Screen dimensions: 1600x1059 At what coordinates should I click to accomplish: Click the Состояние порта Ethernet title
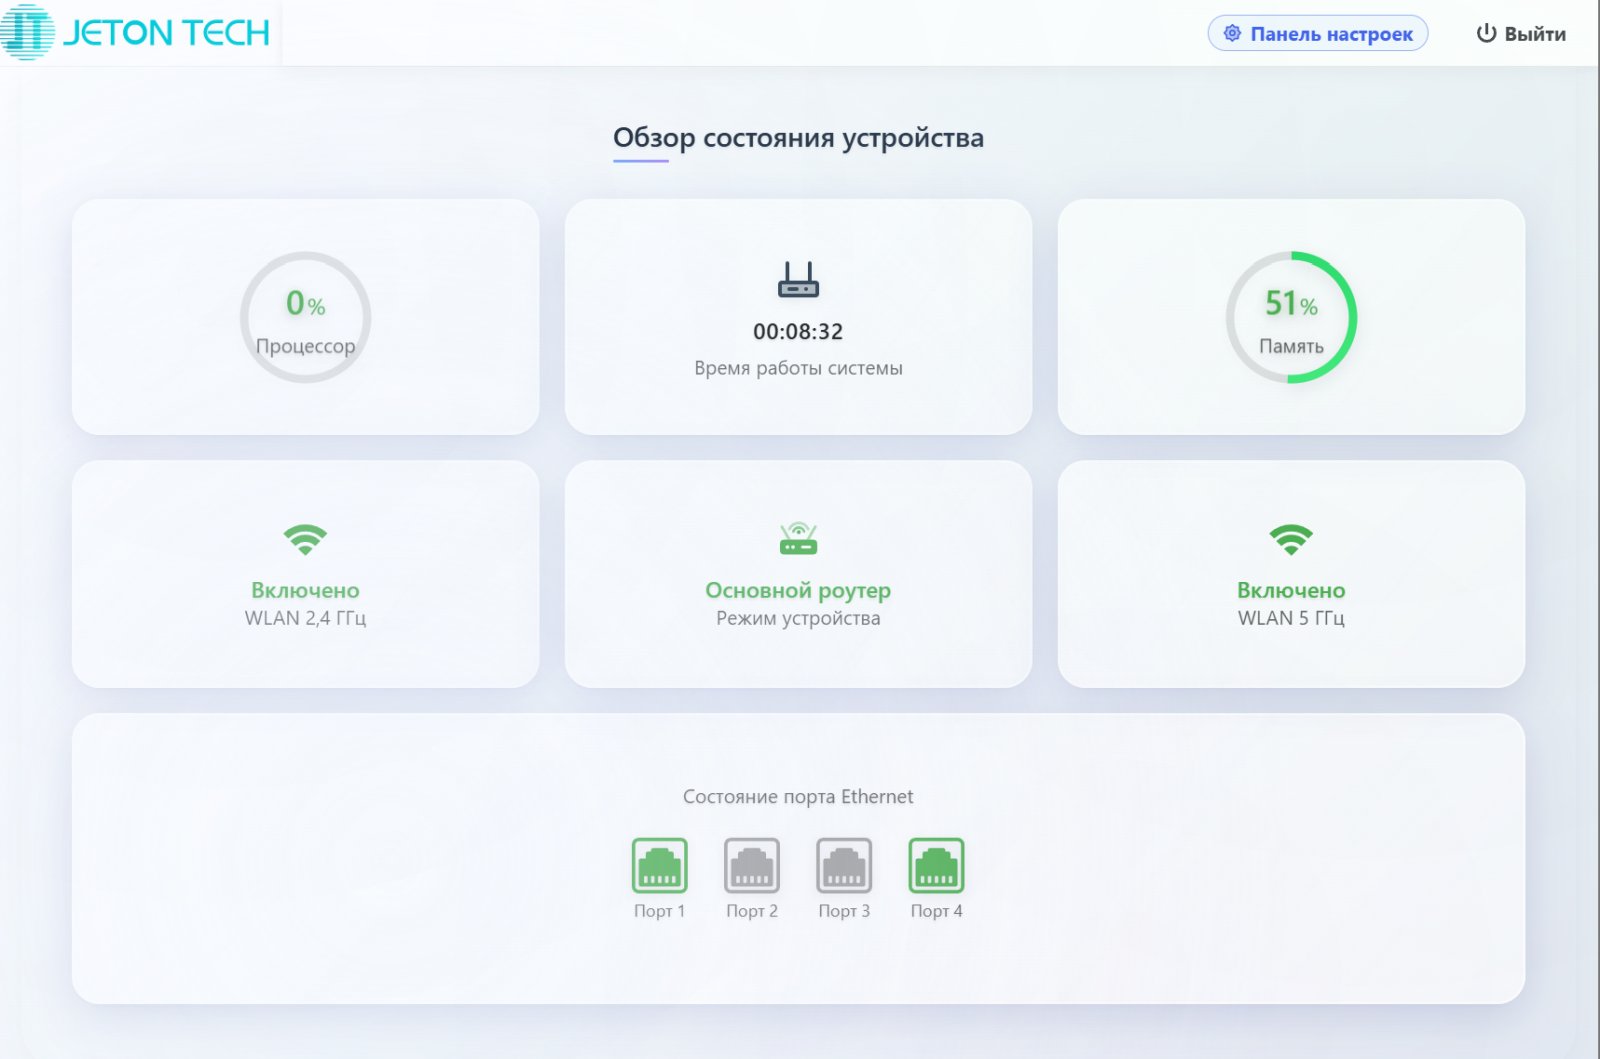798,797
